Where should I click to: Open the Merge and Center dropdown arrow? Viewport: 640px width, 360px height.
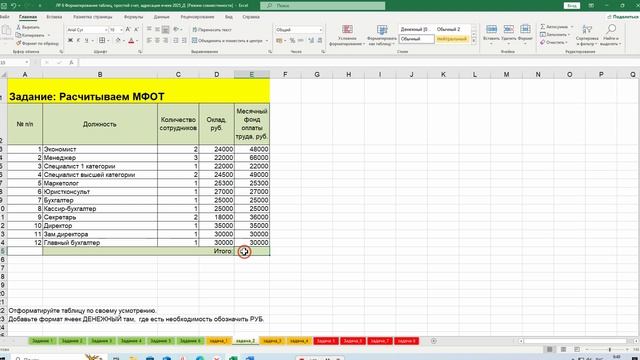[267, 40]
